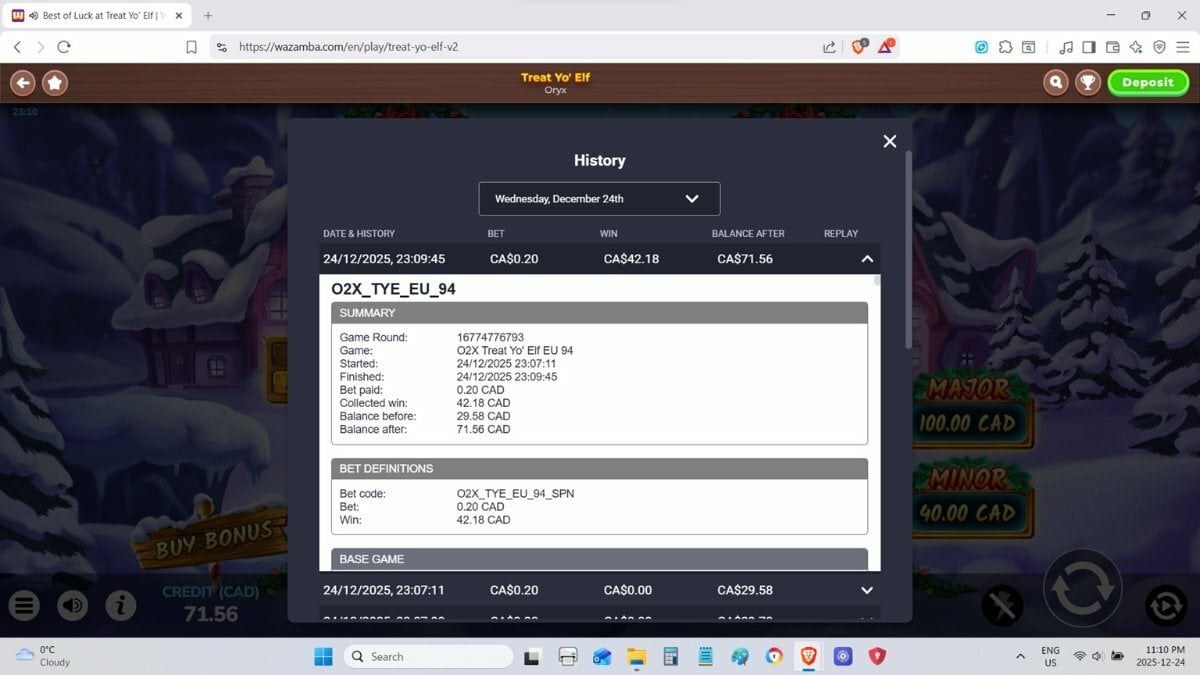
Task: Open the search magnifier in game header
Action: [1055, 83]
